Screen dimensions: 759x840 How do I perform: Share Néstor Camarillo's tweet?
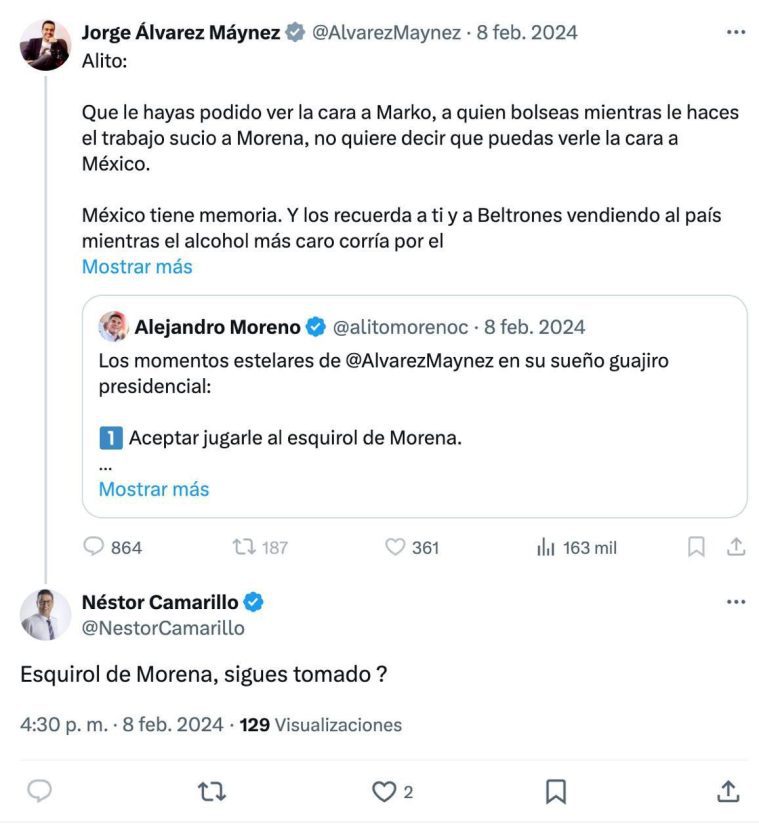pyautogui.click(x=729, y=791)
